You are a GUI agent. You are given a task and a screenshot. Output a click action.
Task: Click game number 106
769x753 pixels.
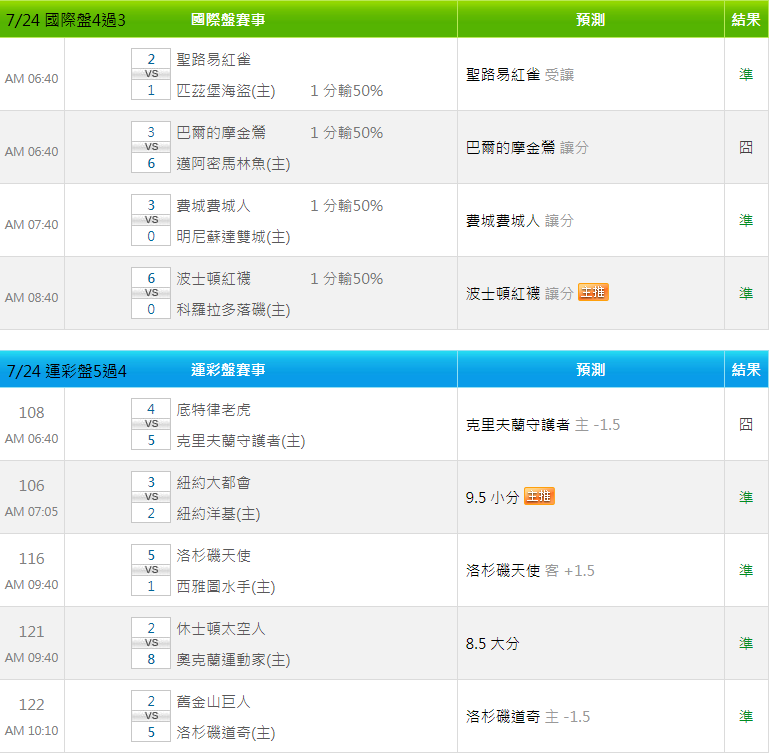point(31,486)
